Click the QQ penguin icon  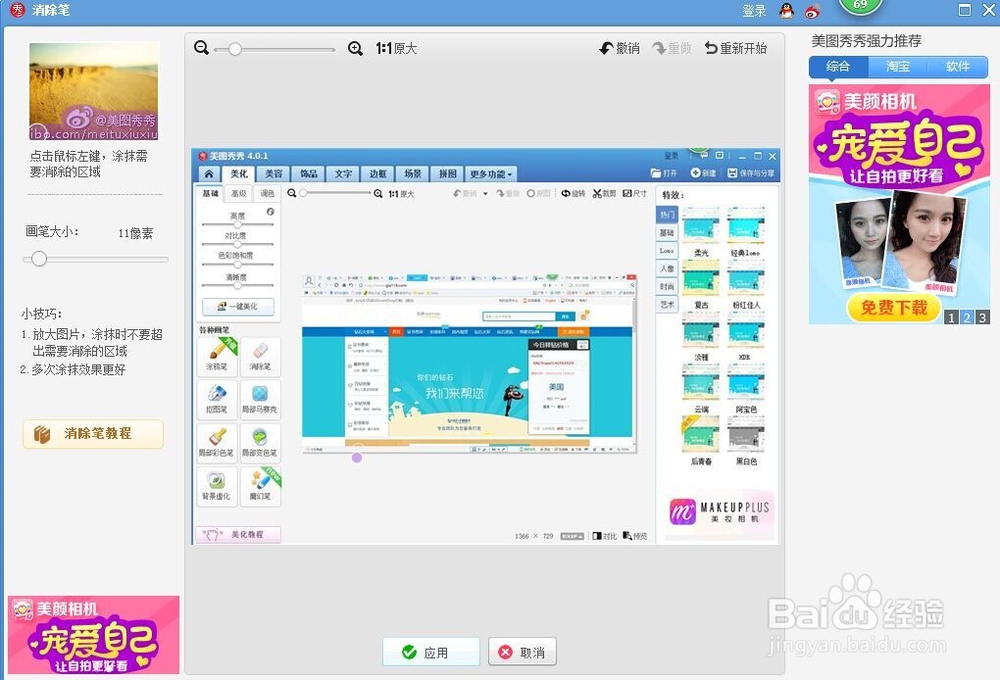[x=786, y=10]
